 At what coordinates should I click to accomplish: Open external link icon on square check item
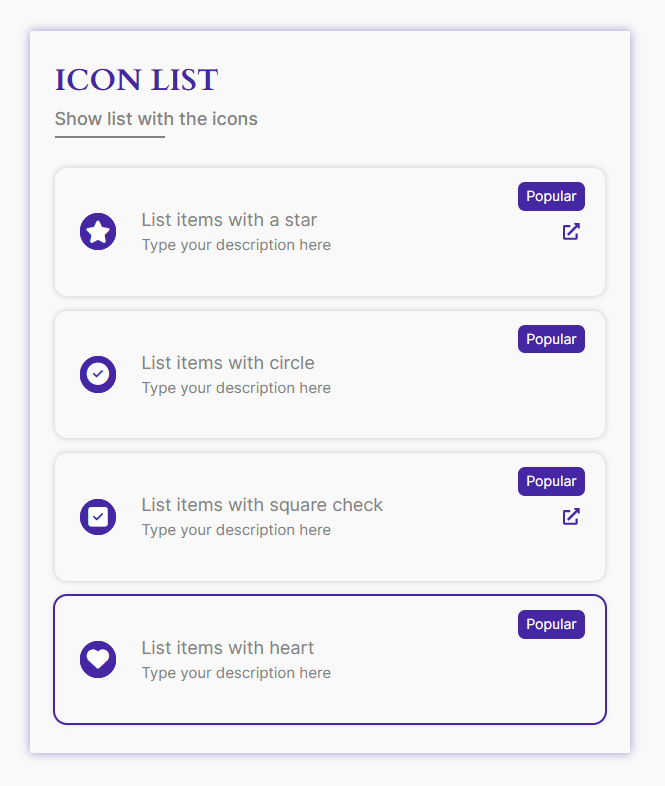tap(571, 517)
